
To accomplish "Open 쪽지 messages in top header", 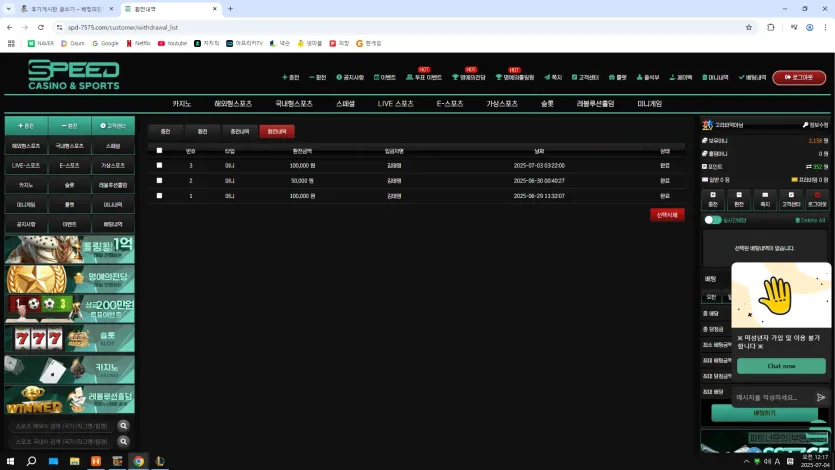I will [553, 77].
